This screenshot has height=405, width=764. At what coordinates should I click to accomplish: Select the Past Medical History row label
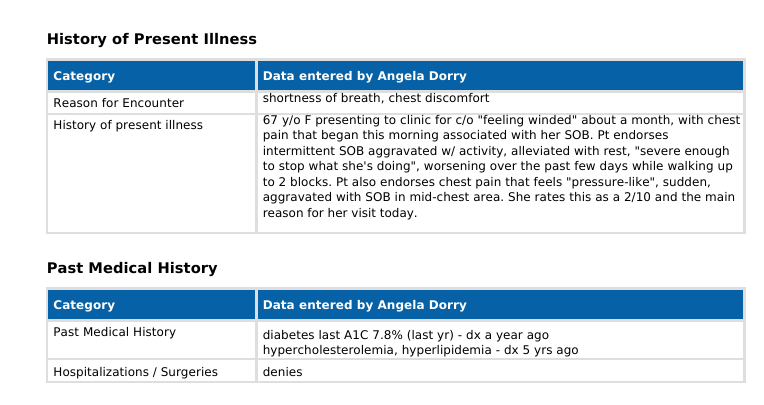(114, 332)
